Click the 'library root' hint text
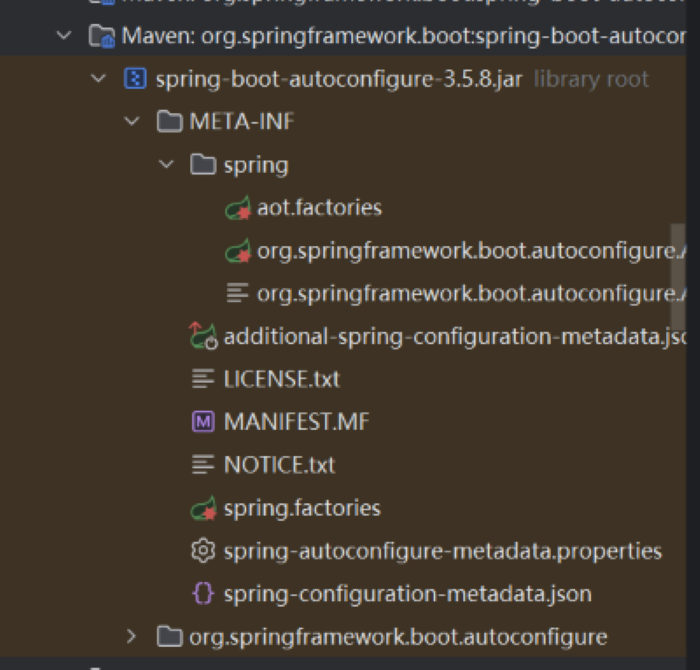Screen dimensions: 700x670 [591, 79]
